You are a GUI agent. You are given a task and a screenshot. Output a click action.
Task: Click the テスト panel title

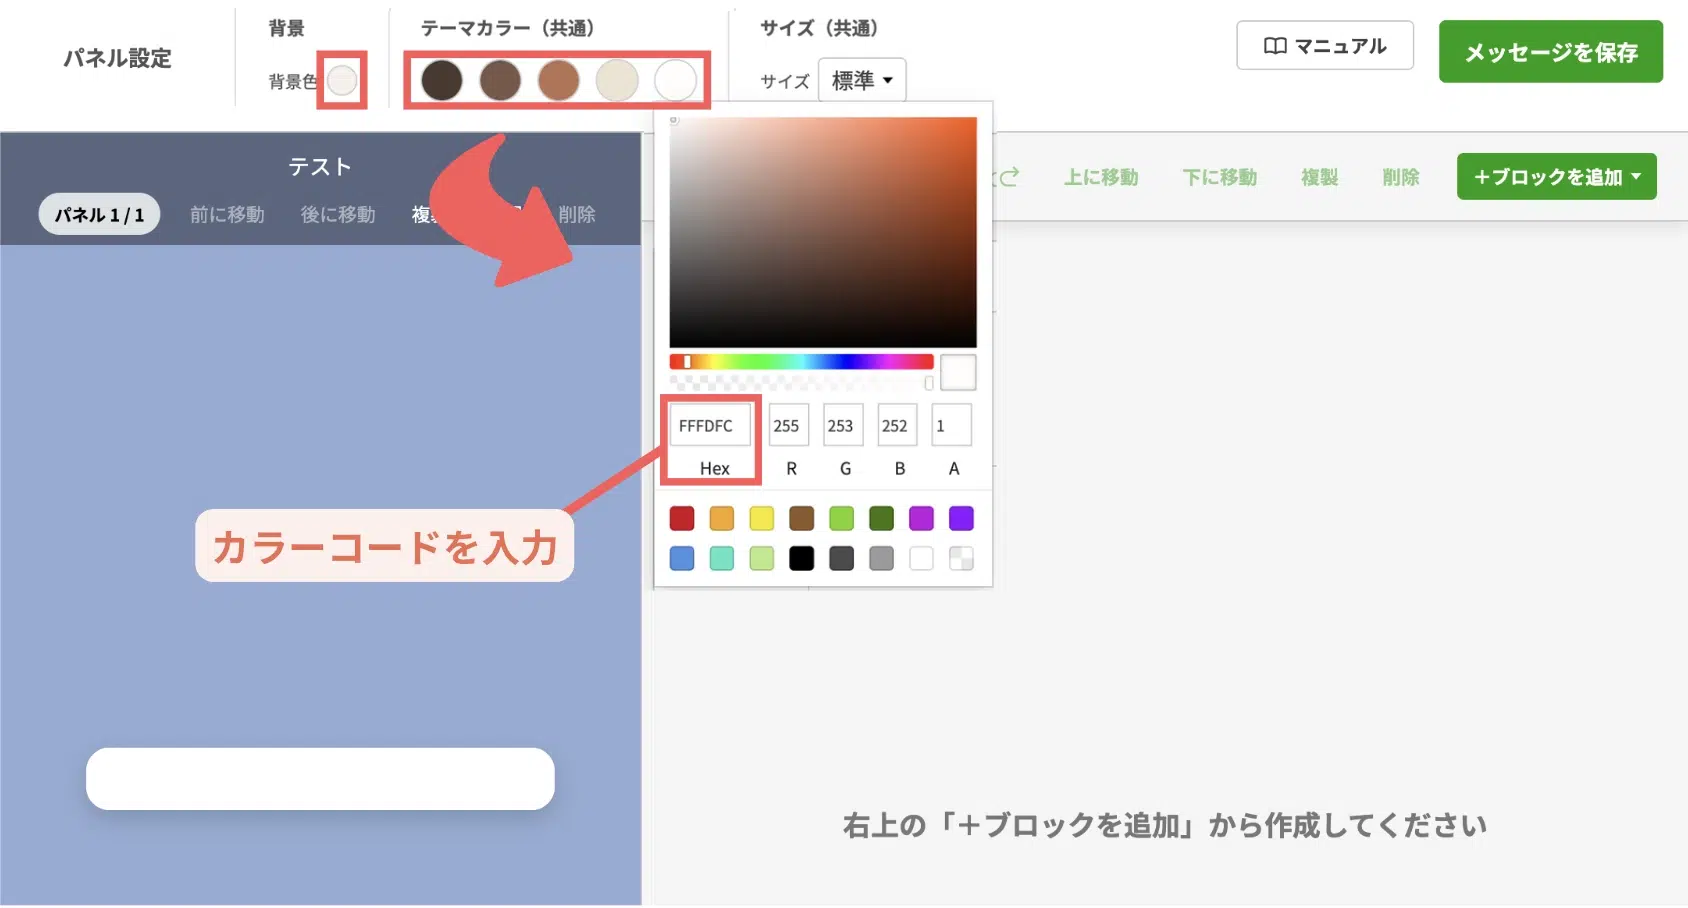point(320,166)
